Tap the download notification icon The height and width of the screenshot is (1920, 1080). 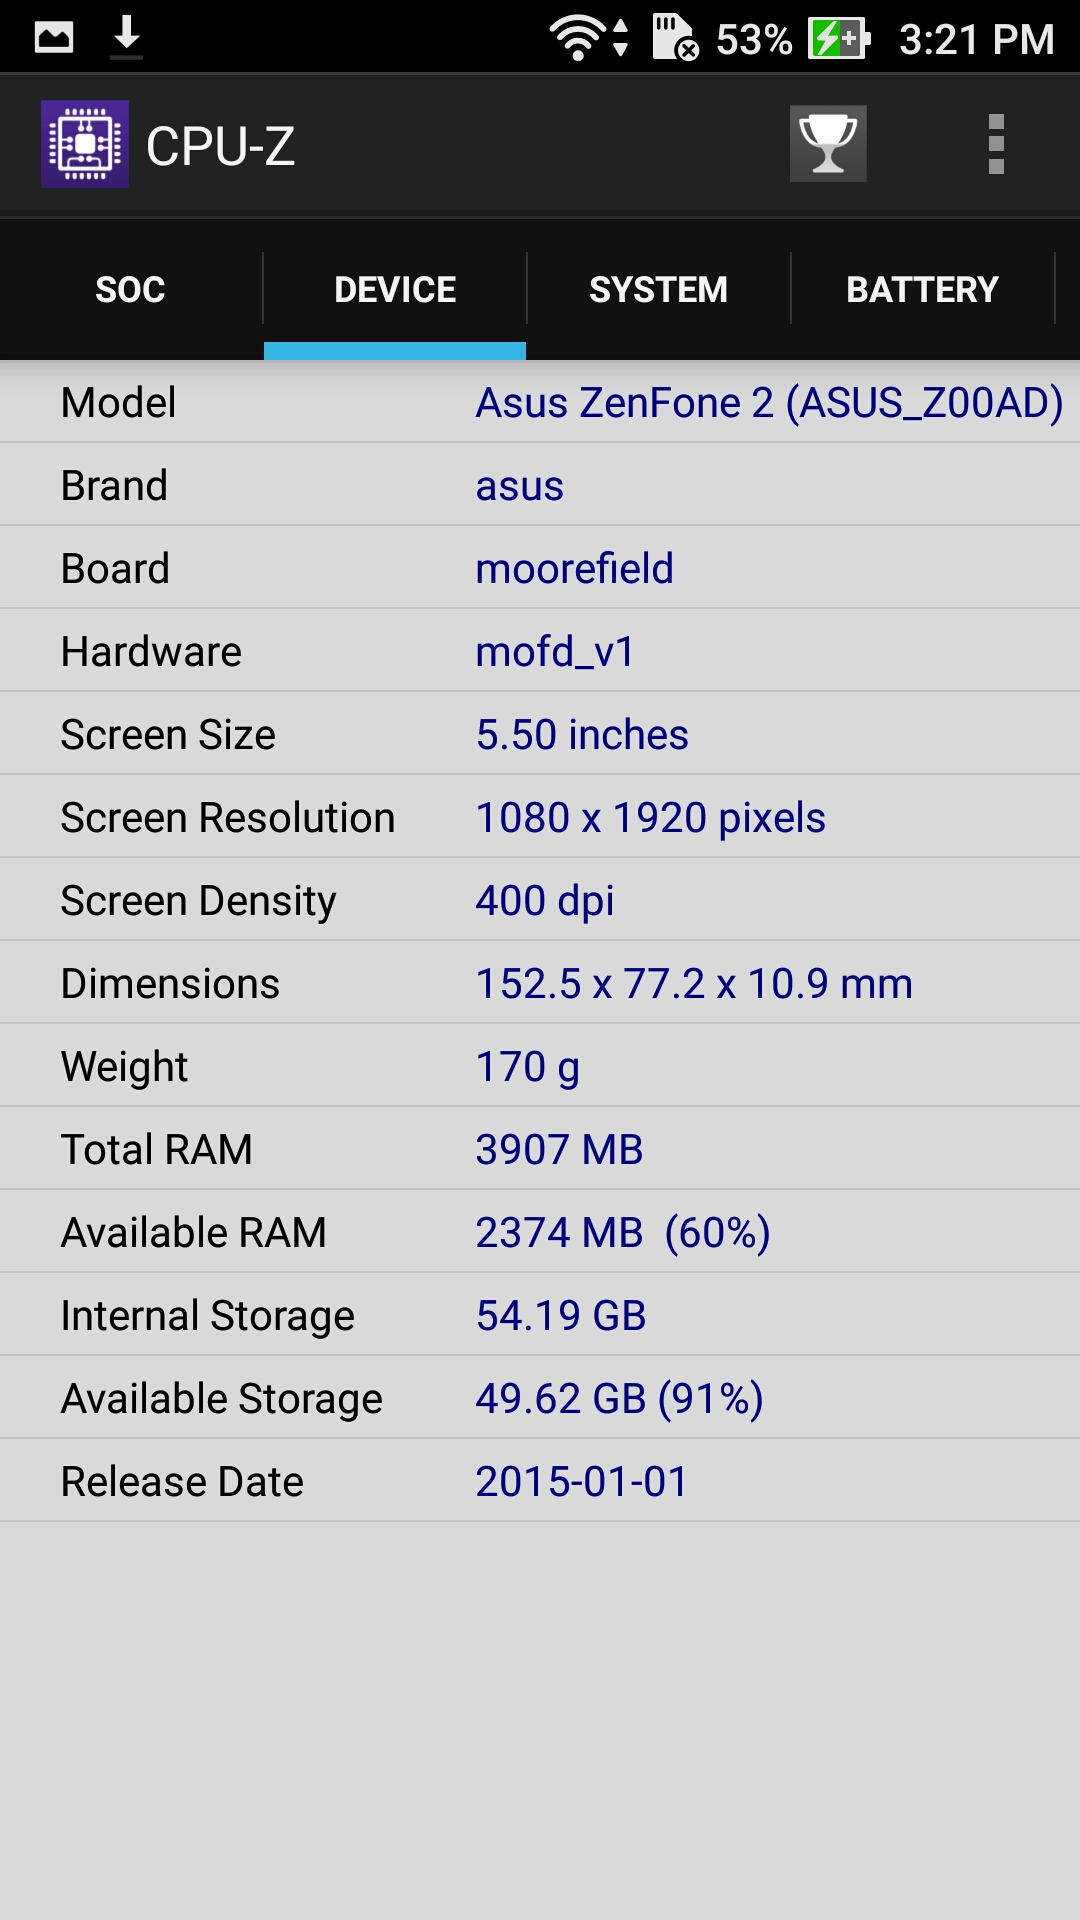(126, 37)
